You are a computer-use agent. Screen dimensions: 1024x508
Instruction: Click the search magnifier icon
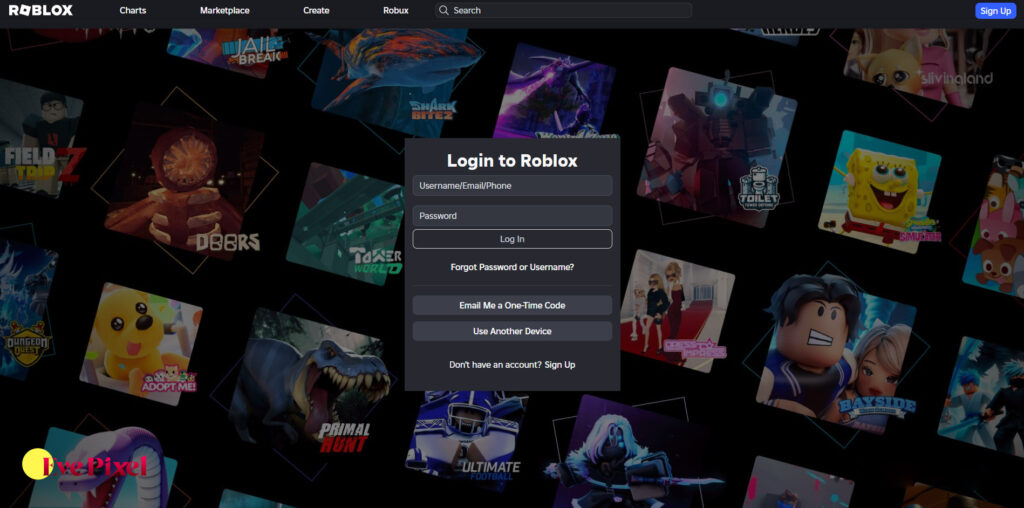click(x=444, y=10)
